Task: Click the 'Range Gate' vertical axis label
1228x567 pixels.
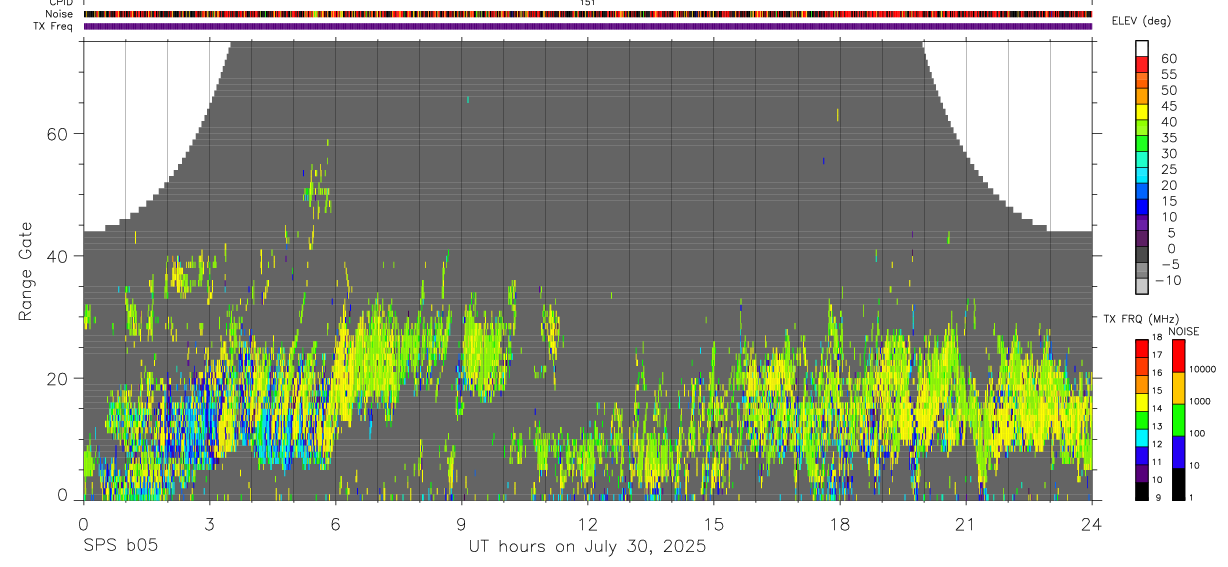Action: tap(25, 271)
